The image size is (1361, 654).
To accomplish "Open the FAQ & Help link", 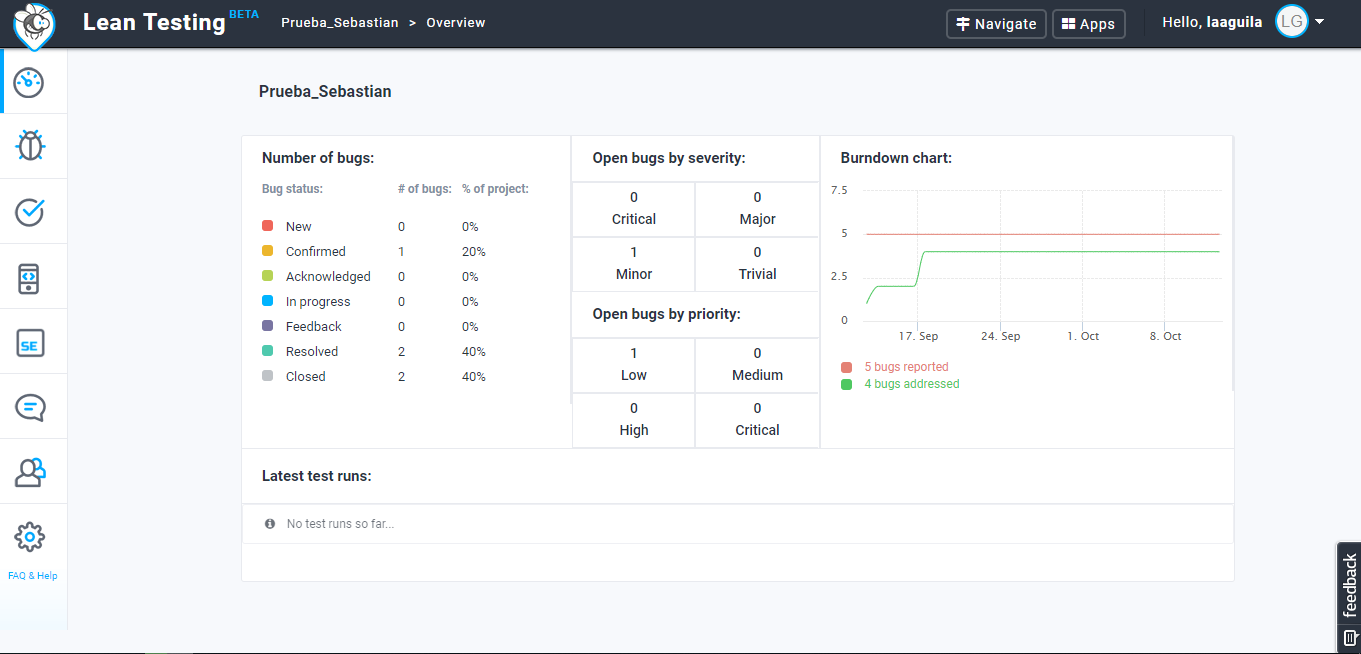I will click(x=33, y=576).
